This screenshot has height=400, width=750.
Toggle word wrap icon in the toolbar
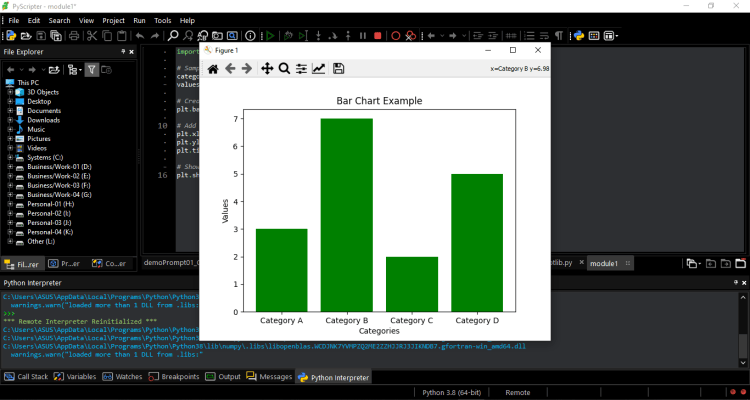coord(544,36)
